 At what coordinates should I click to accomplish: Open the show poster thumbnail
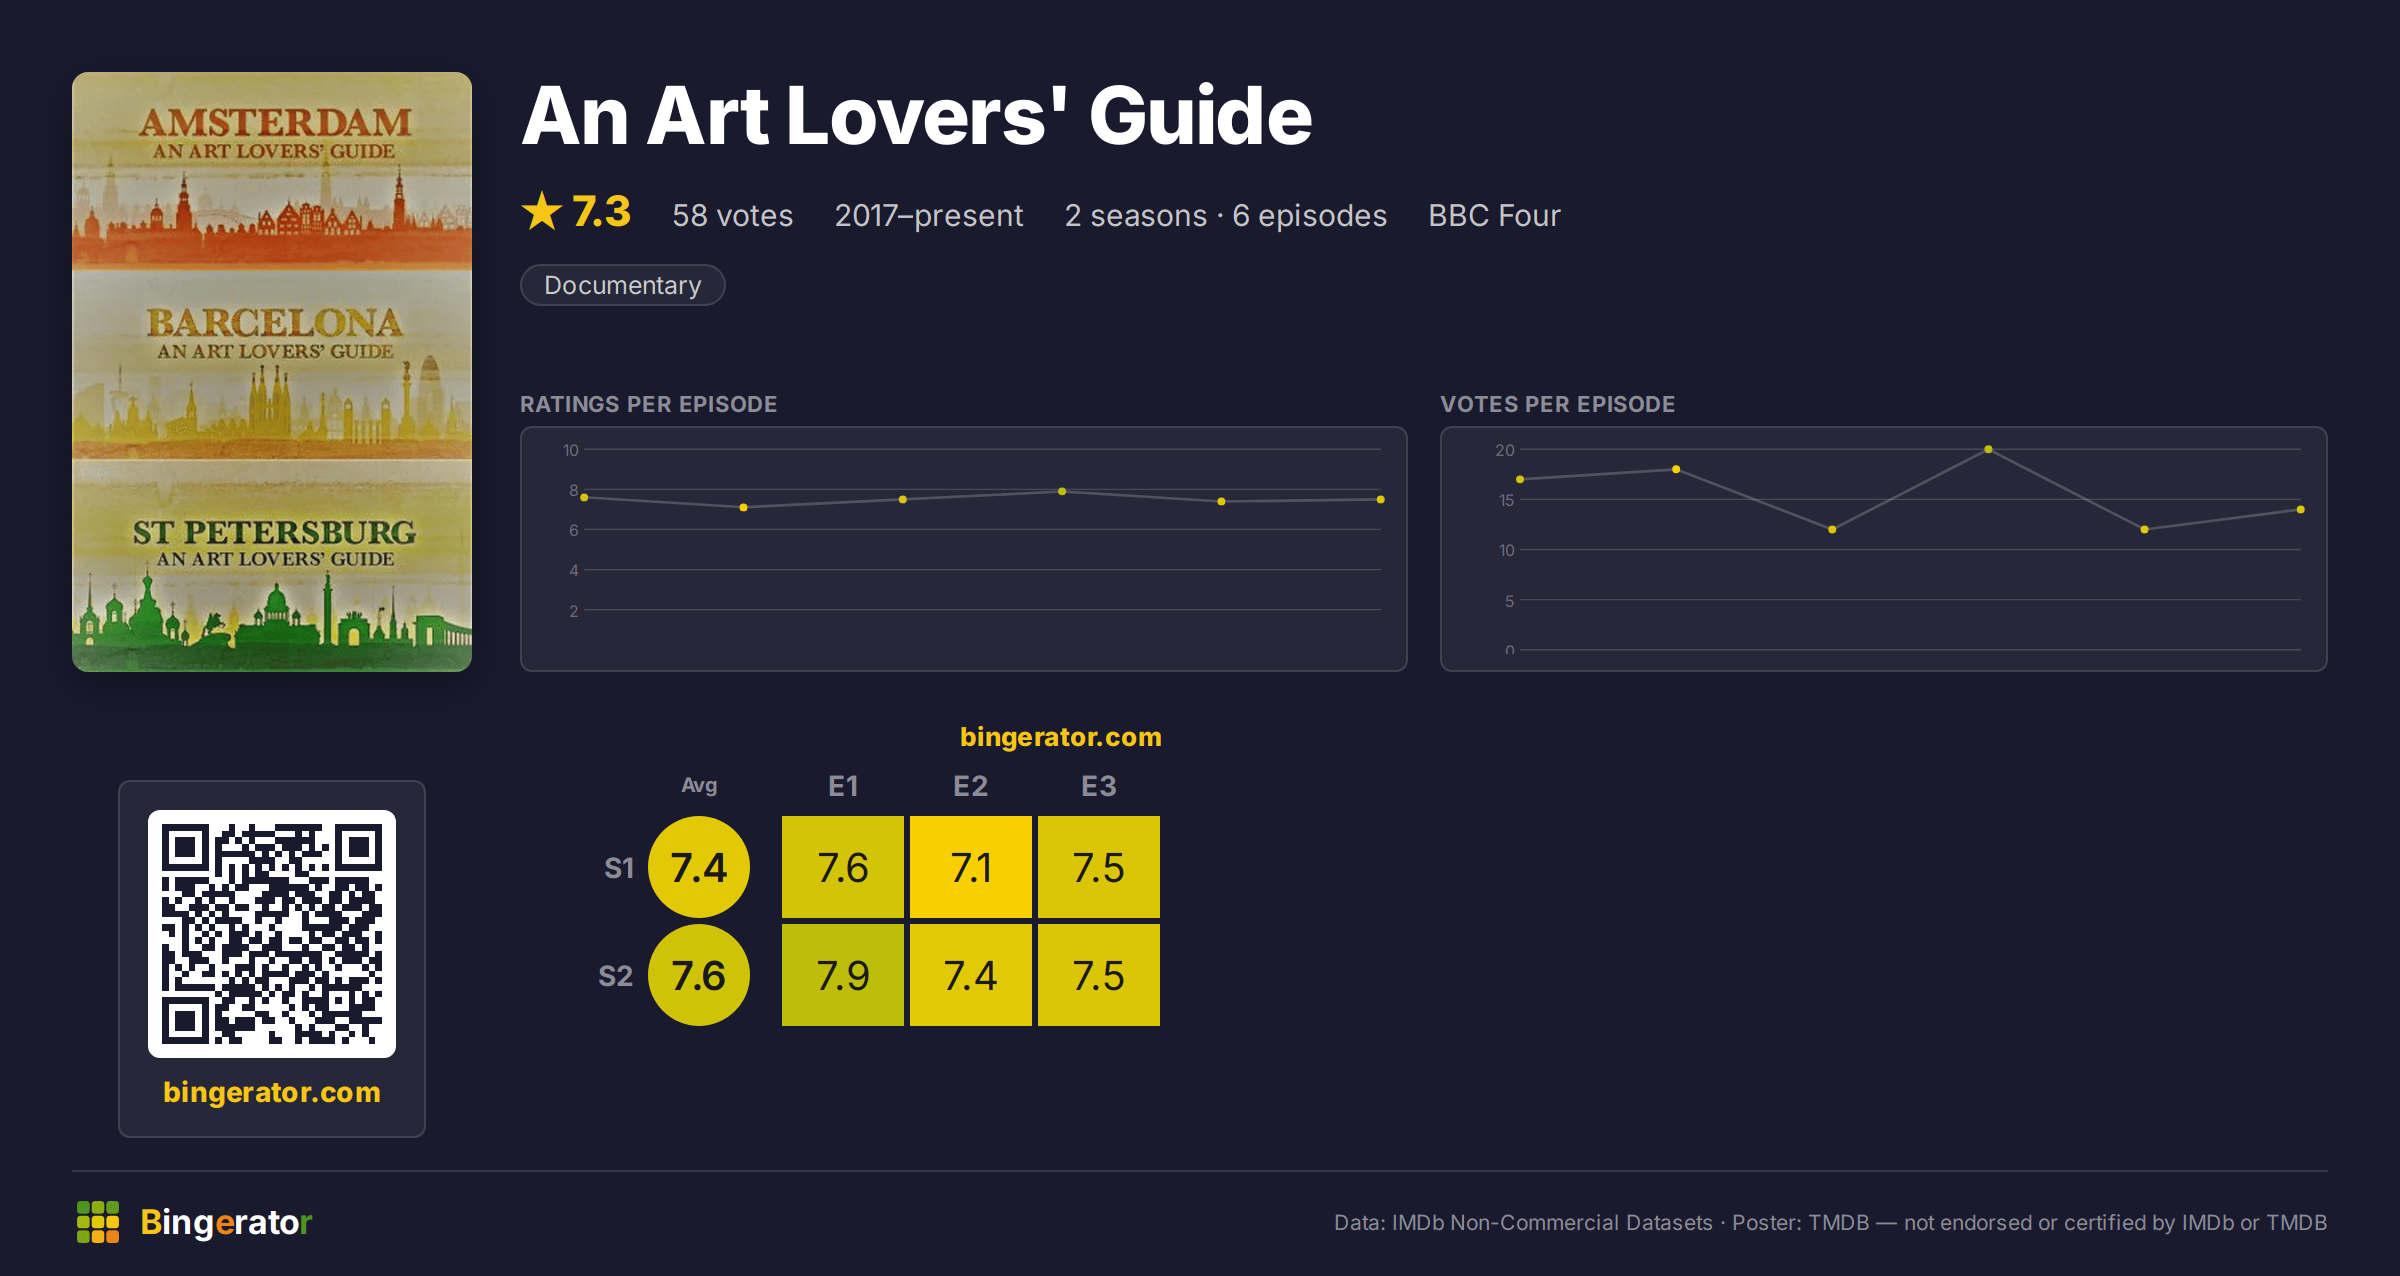(x=272, y=372)
